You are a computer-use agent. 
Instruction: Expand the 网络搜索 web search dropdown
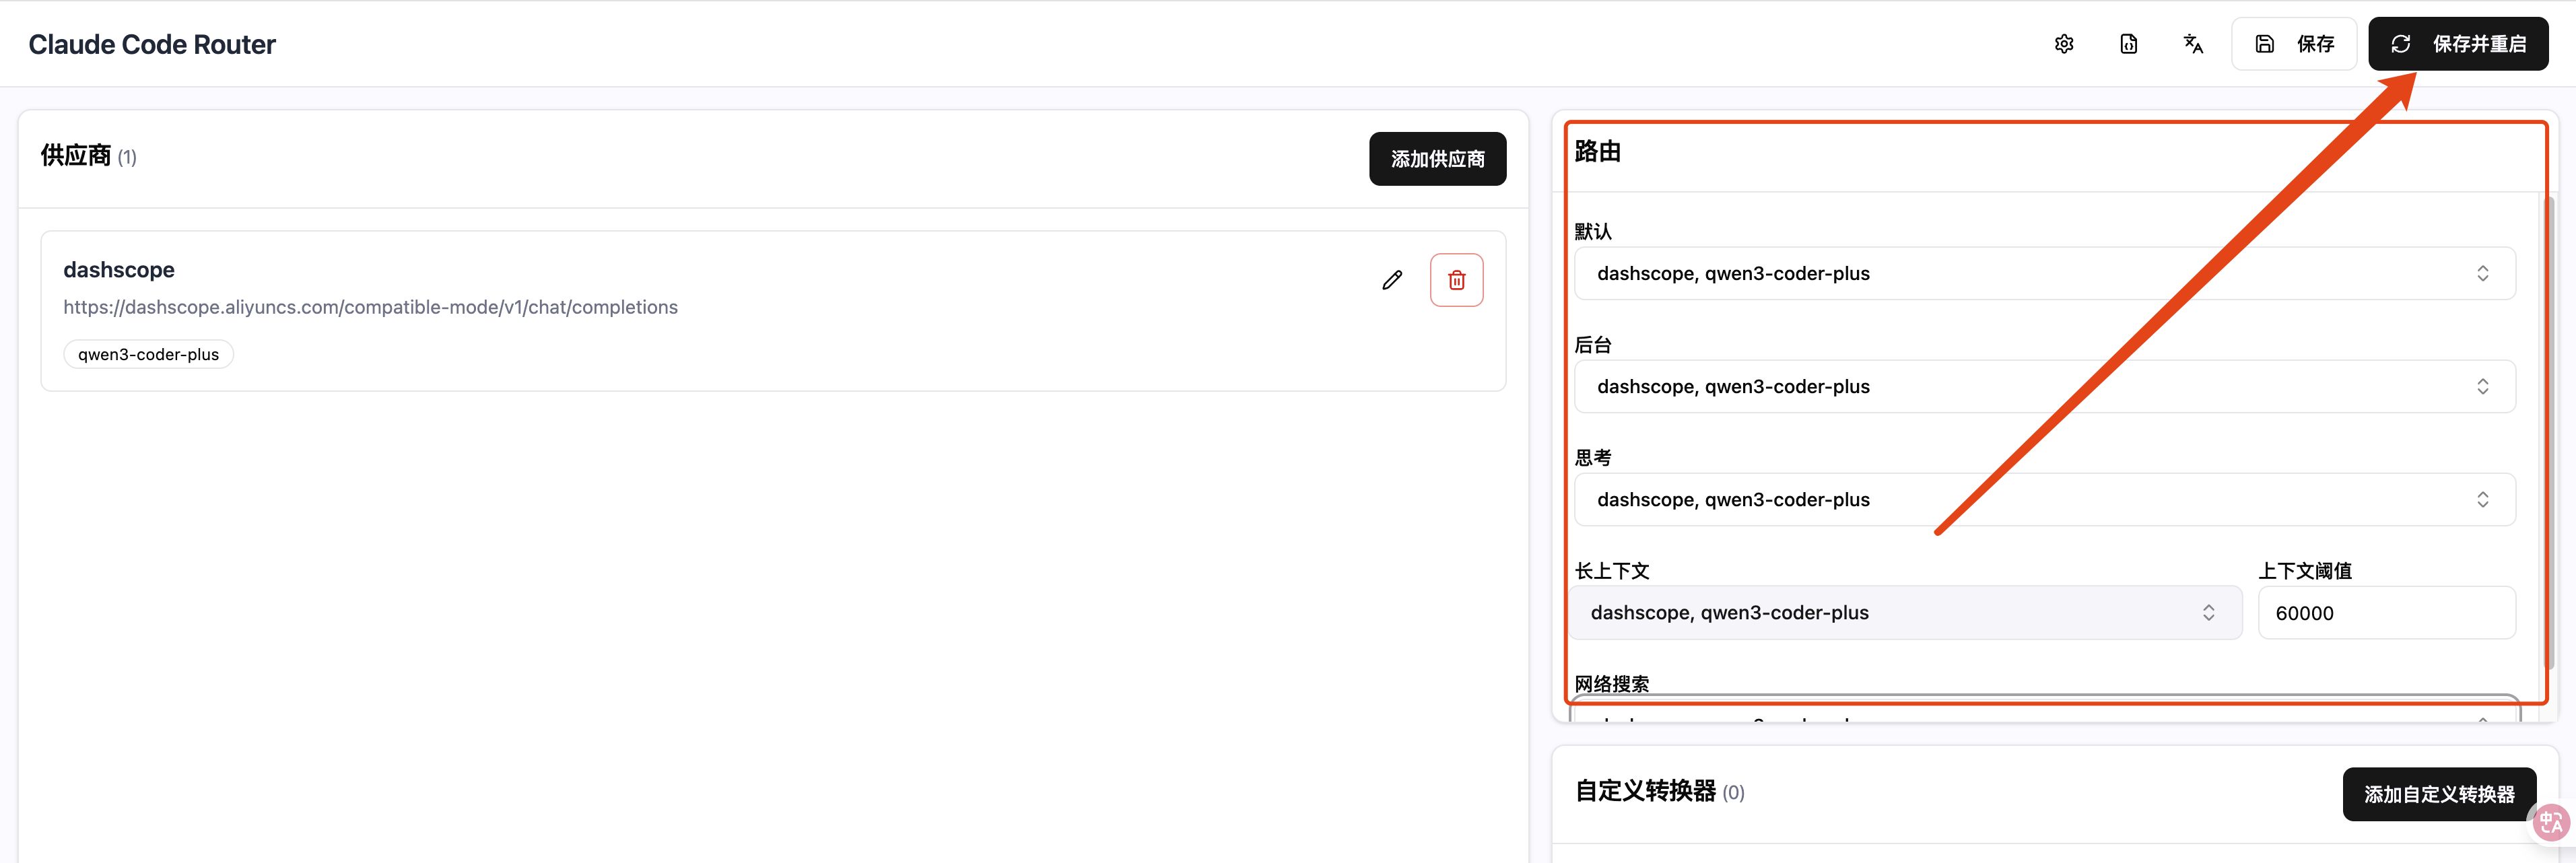(2044, 713)
